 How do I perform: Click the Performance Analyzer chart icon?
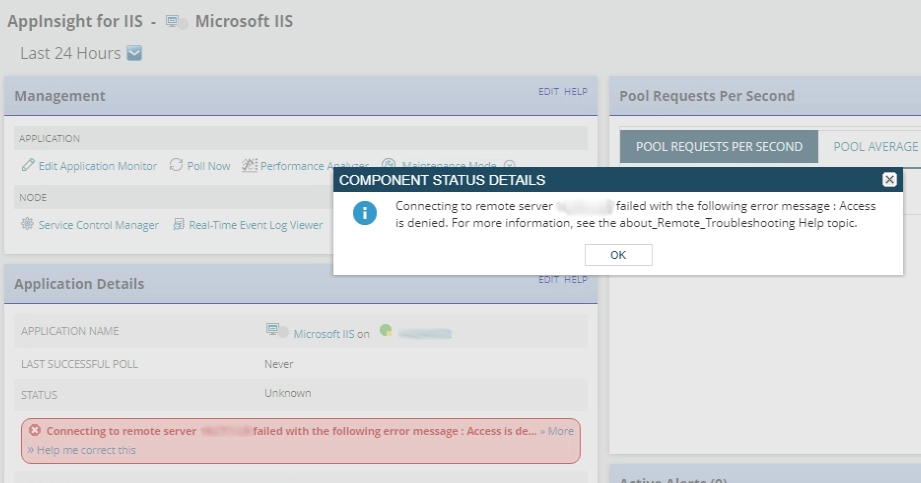pos(250,165)
